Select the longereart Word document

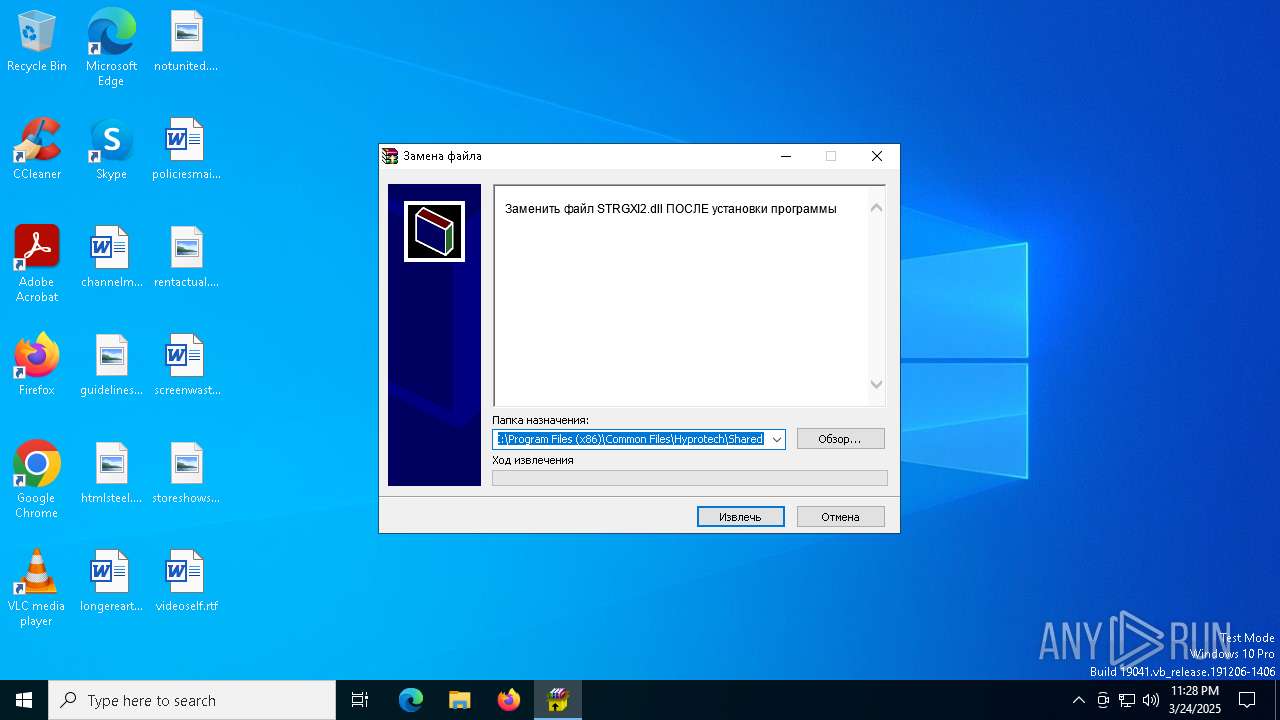click(111, 582)
